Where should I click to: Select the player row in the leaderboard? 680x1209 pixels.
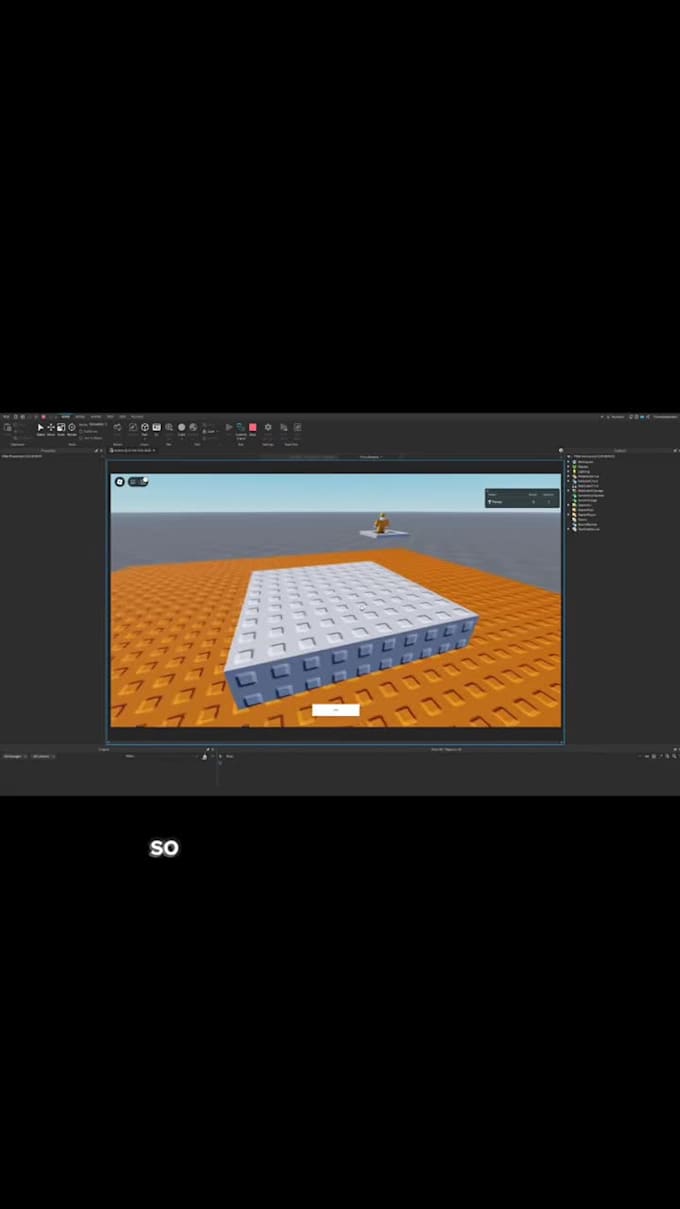[522, 501]
